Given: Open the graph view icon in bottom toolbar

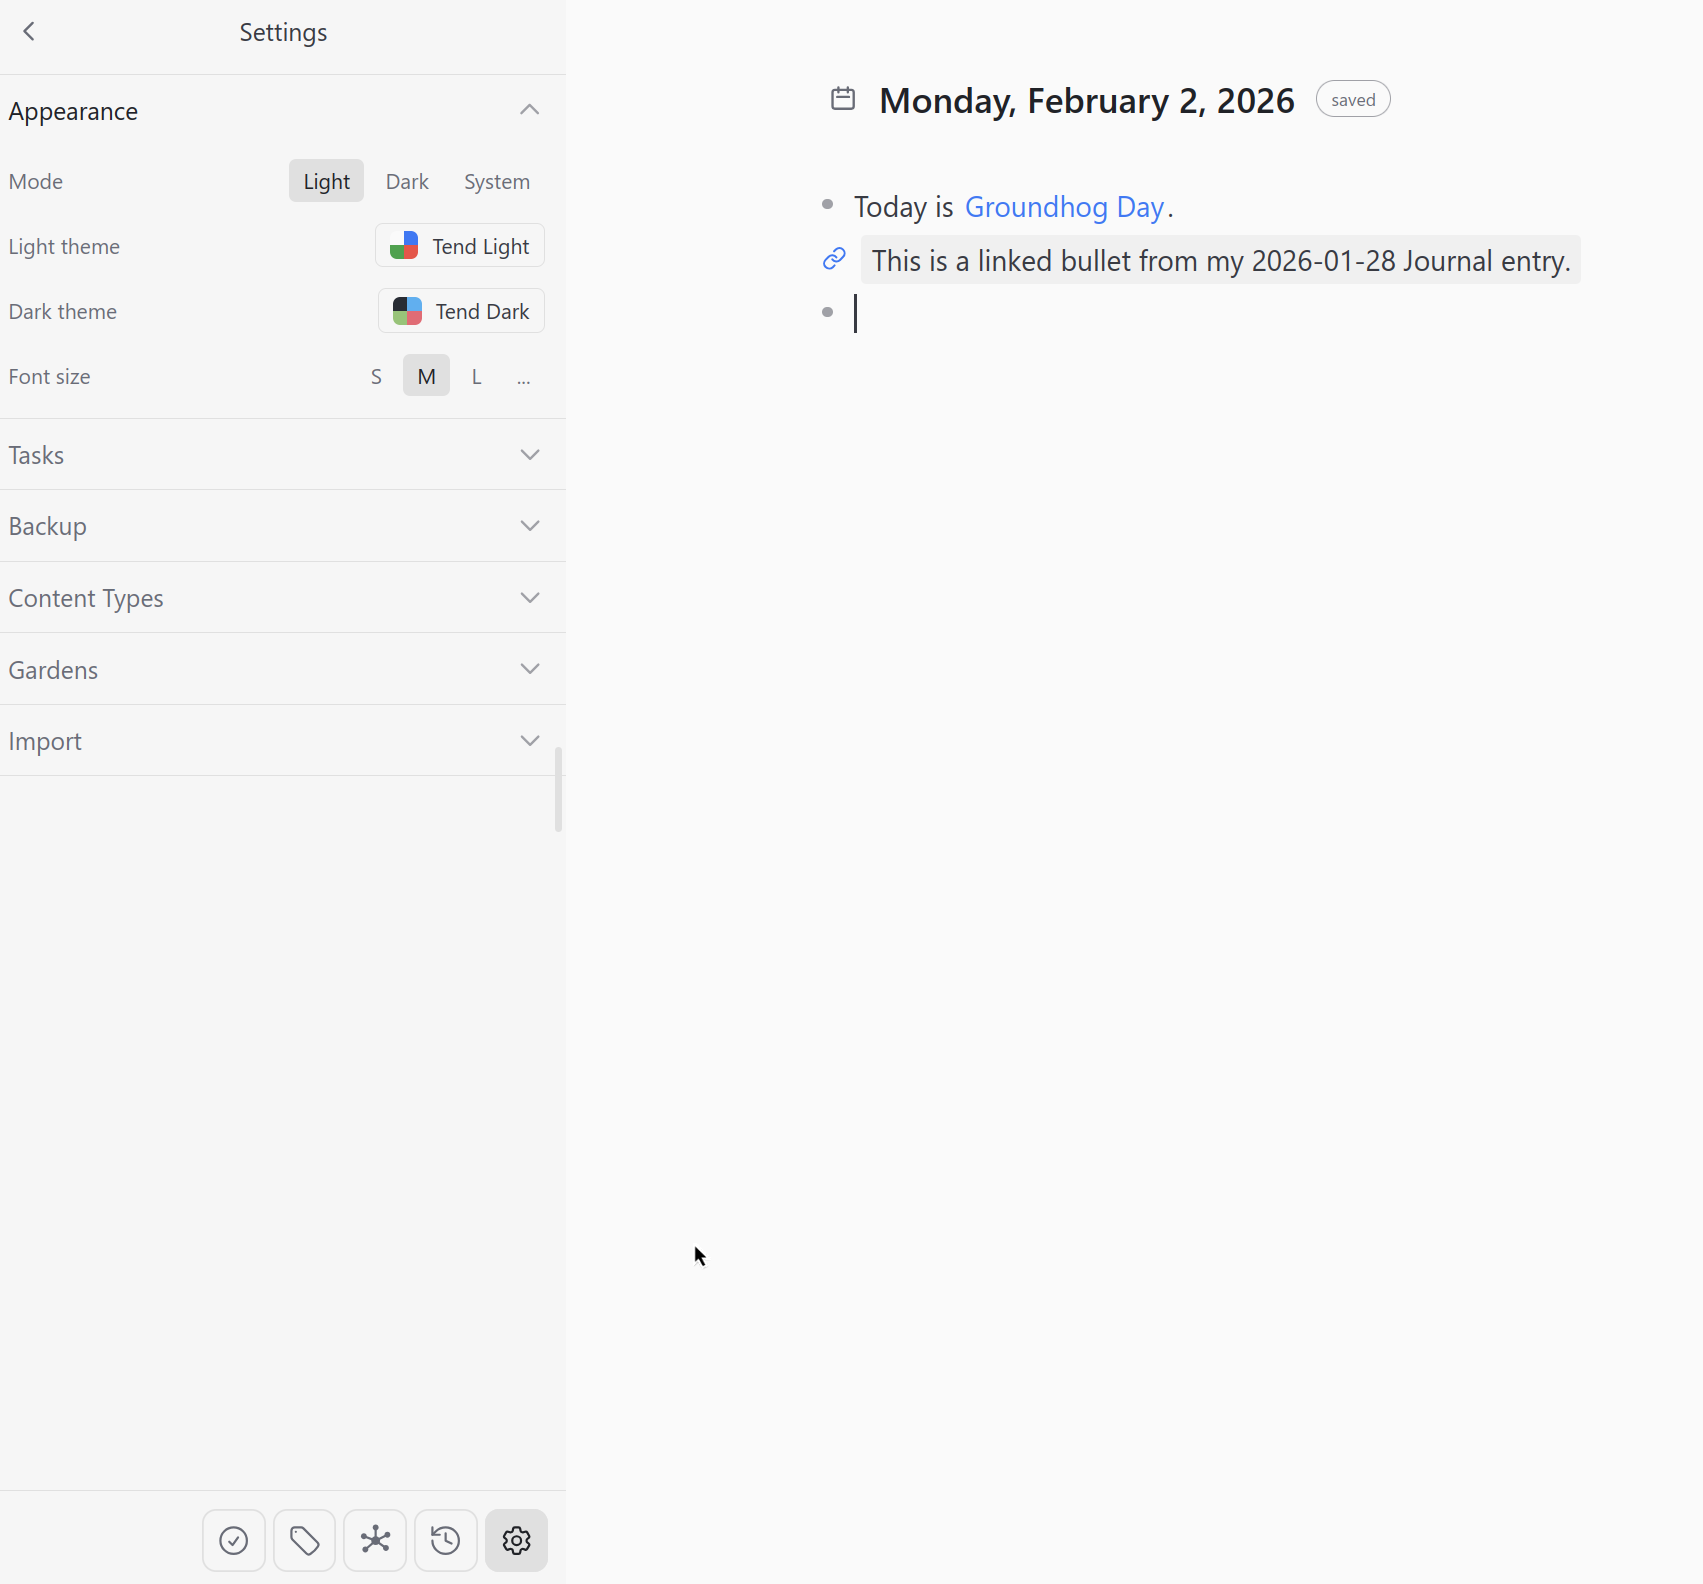Looking at the screenshot, I should tap(375, 1540).
